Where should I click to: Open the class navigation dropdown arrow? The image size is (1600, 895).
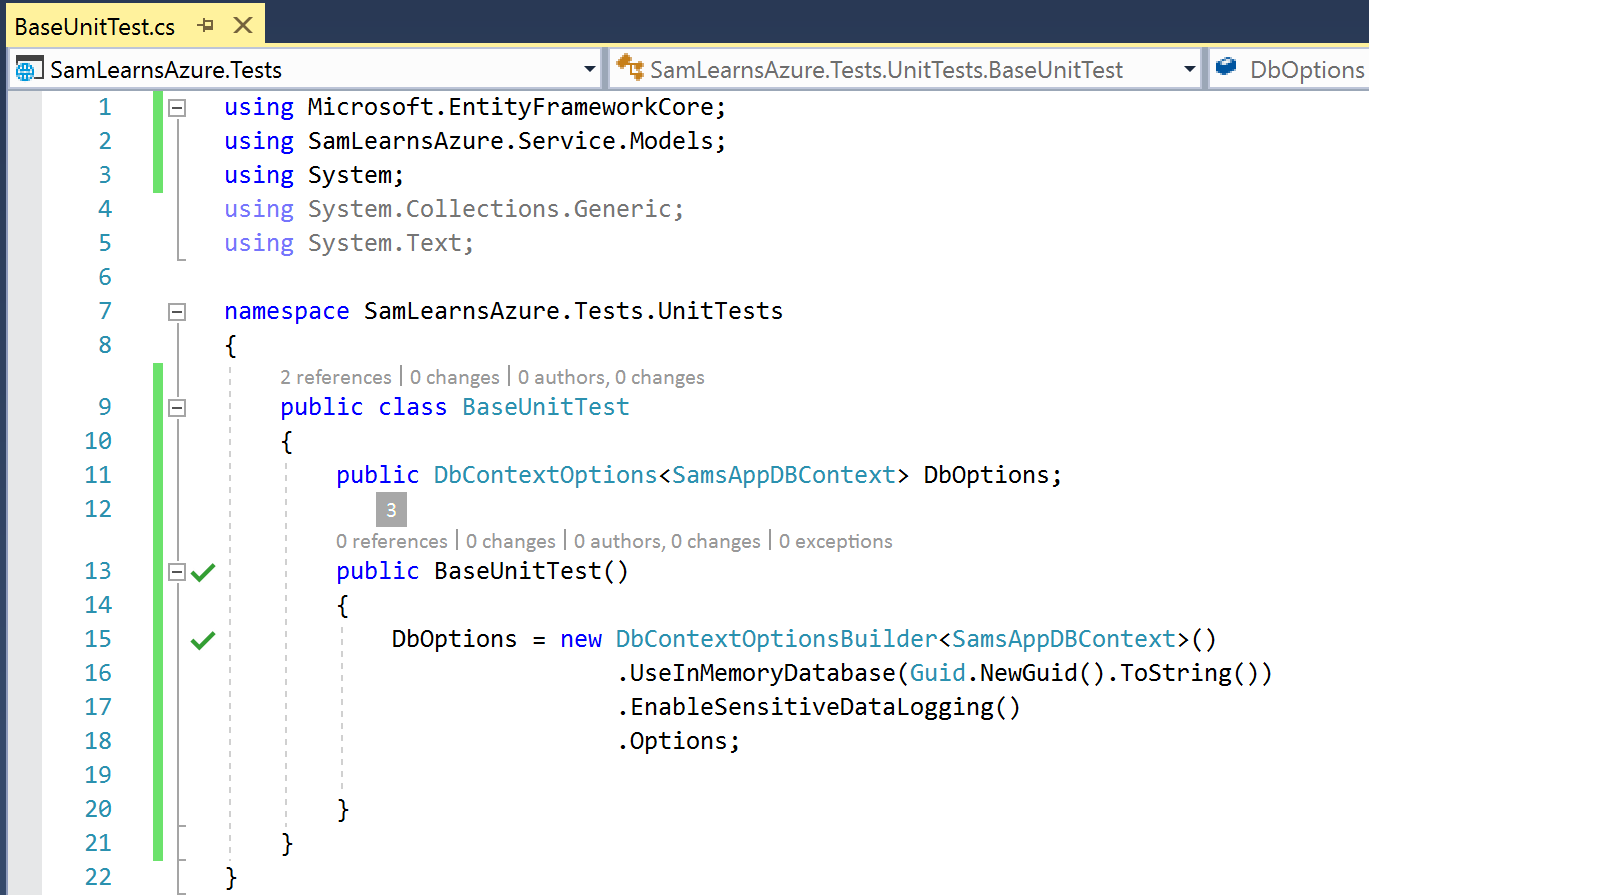[x=1189, y=69]
